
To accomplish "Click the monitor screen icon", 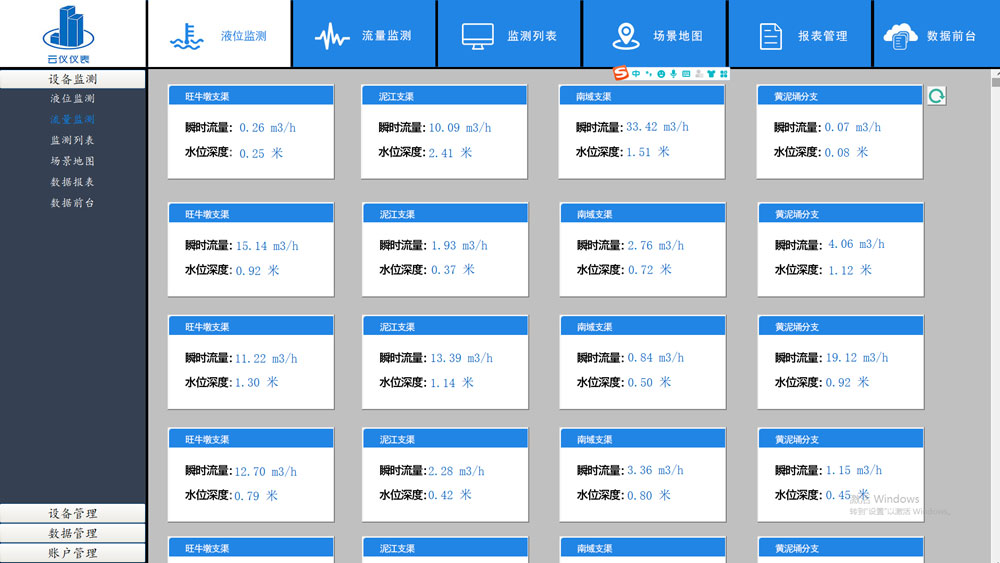I will [478, 36].
